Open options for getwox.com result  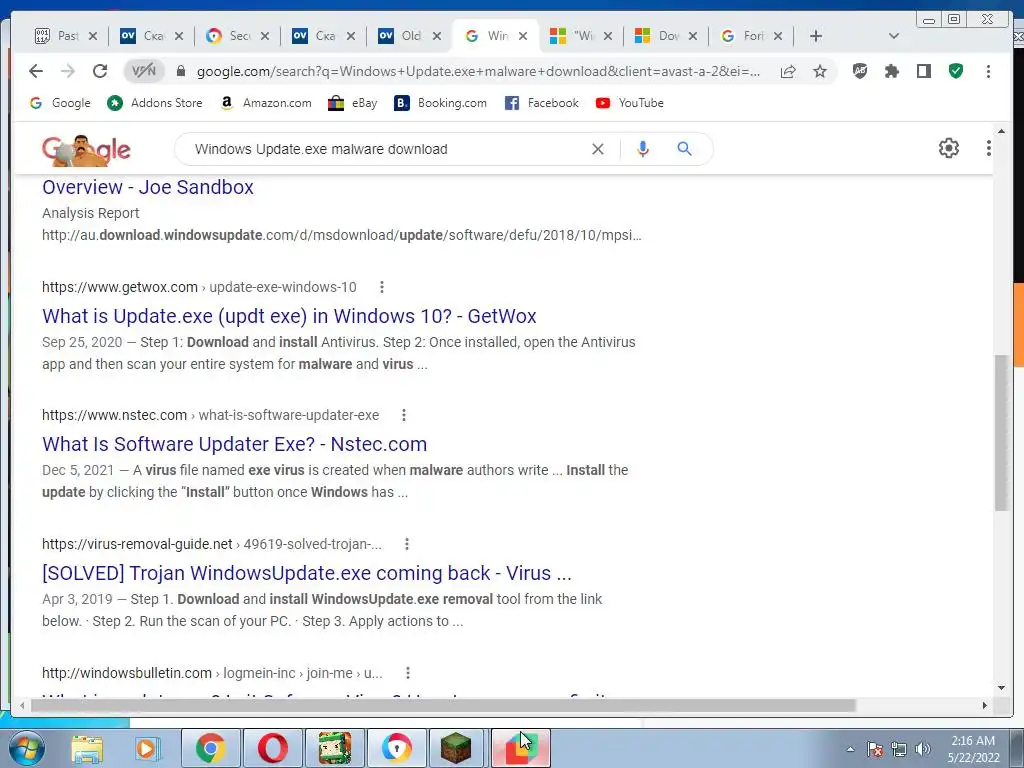pyautogui.click(x=382, y=287)
